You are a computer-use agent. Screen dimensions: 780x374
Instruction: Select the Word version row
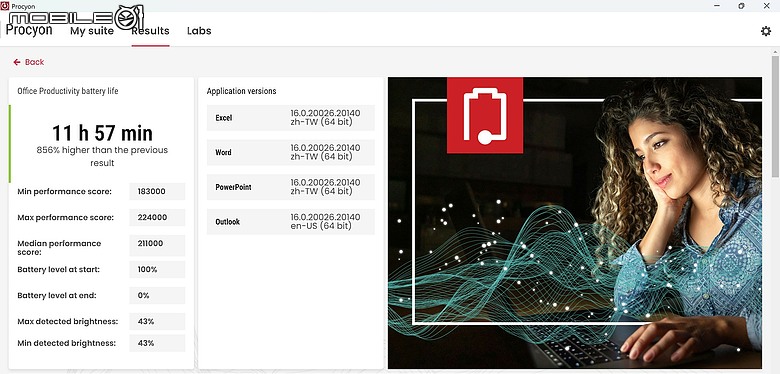pos(291,152)
